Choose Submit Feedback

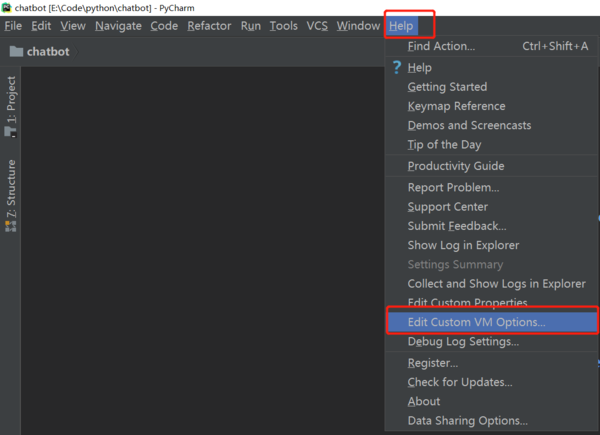tap(491, 226)
